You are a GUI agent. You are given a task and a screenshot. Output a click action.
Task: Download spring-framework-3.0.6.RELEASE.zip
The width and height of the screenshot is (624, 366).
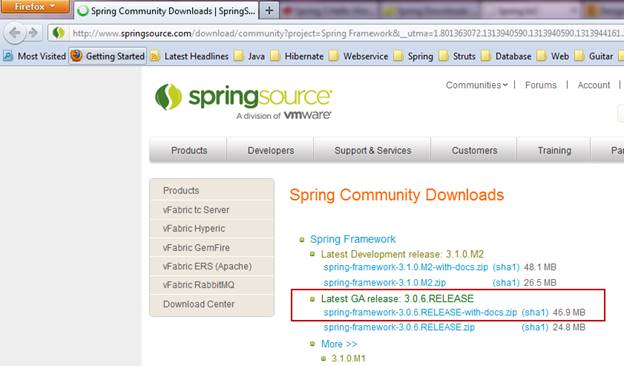399,327
